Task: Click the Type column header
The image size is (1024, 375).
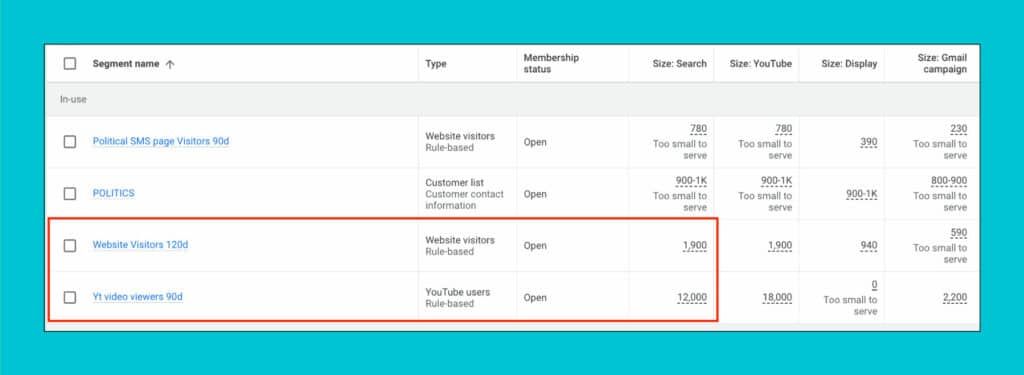Action: click(x=436, y=64)
